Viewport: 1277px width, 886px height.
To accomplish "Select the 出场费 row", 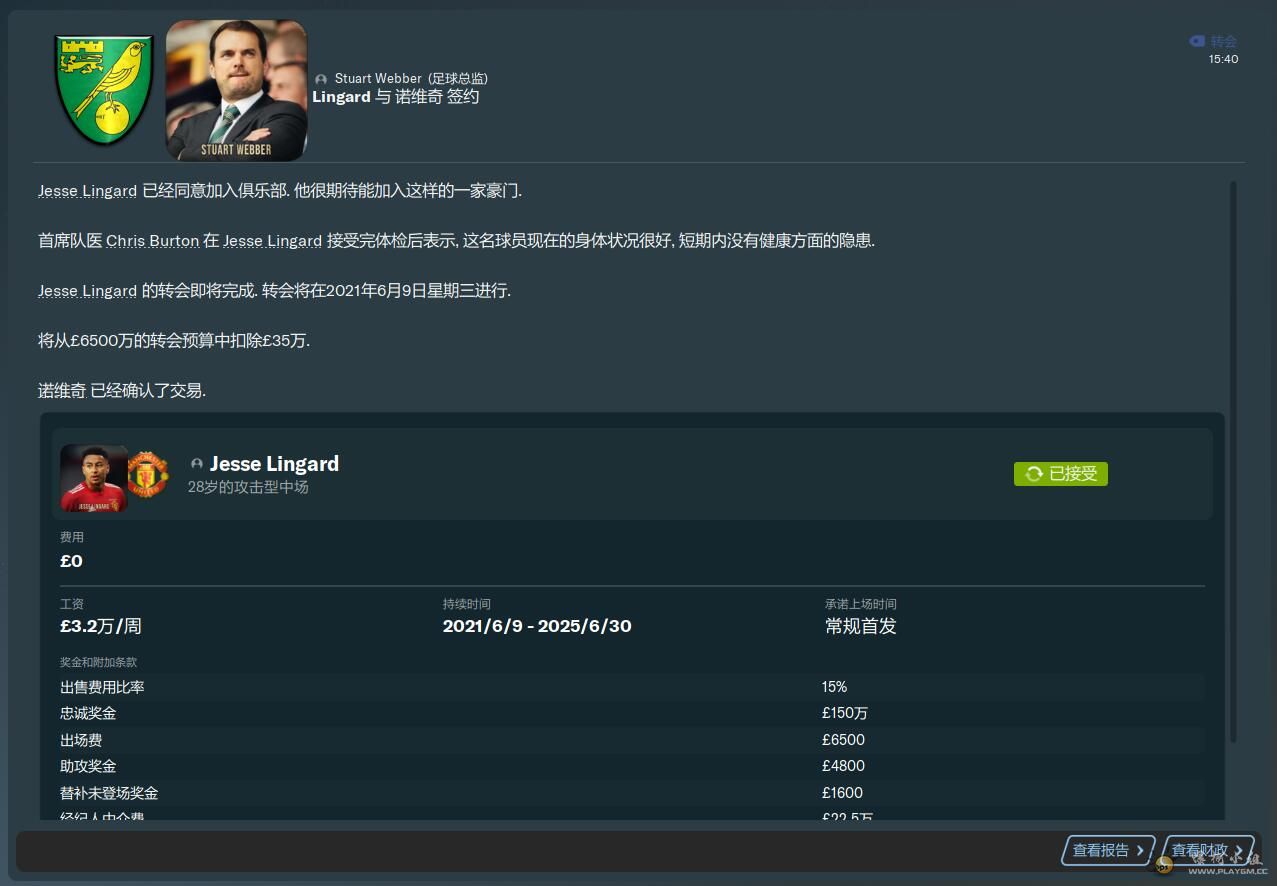I will tap(632, 740).
